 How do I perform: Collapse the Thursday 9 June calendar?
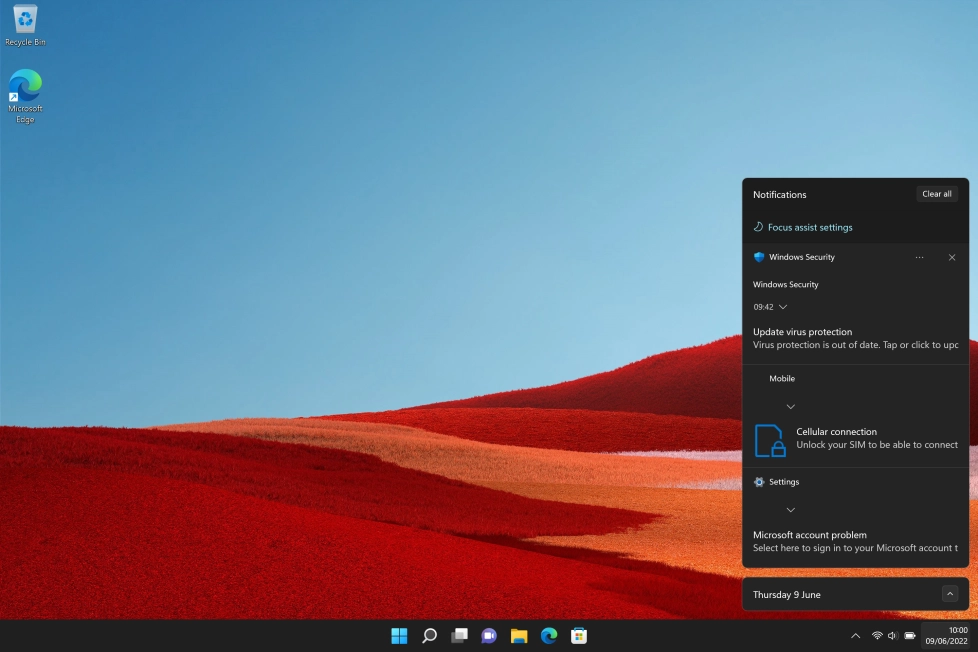pyautogui.click(x=949, y=593)
